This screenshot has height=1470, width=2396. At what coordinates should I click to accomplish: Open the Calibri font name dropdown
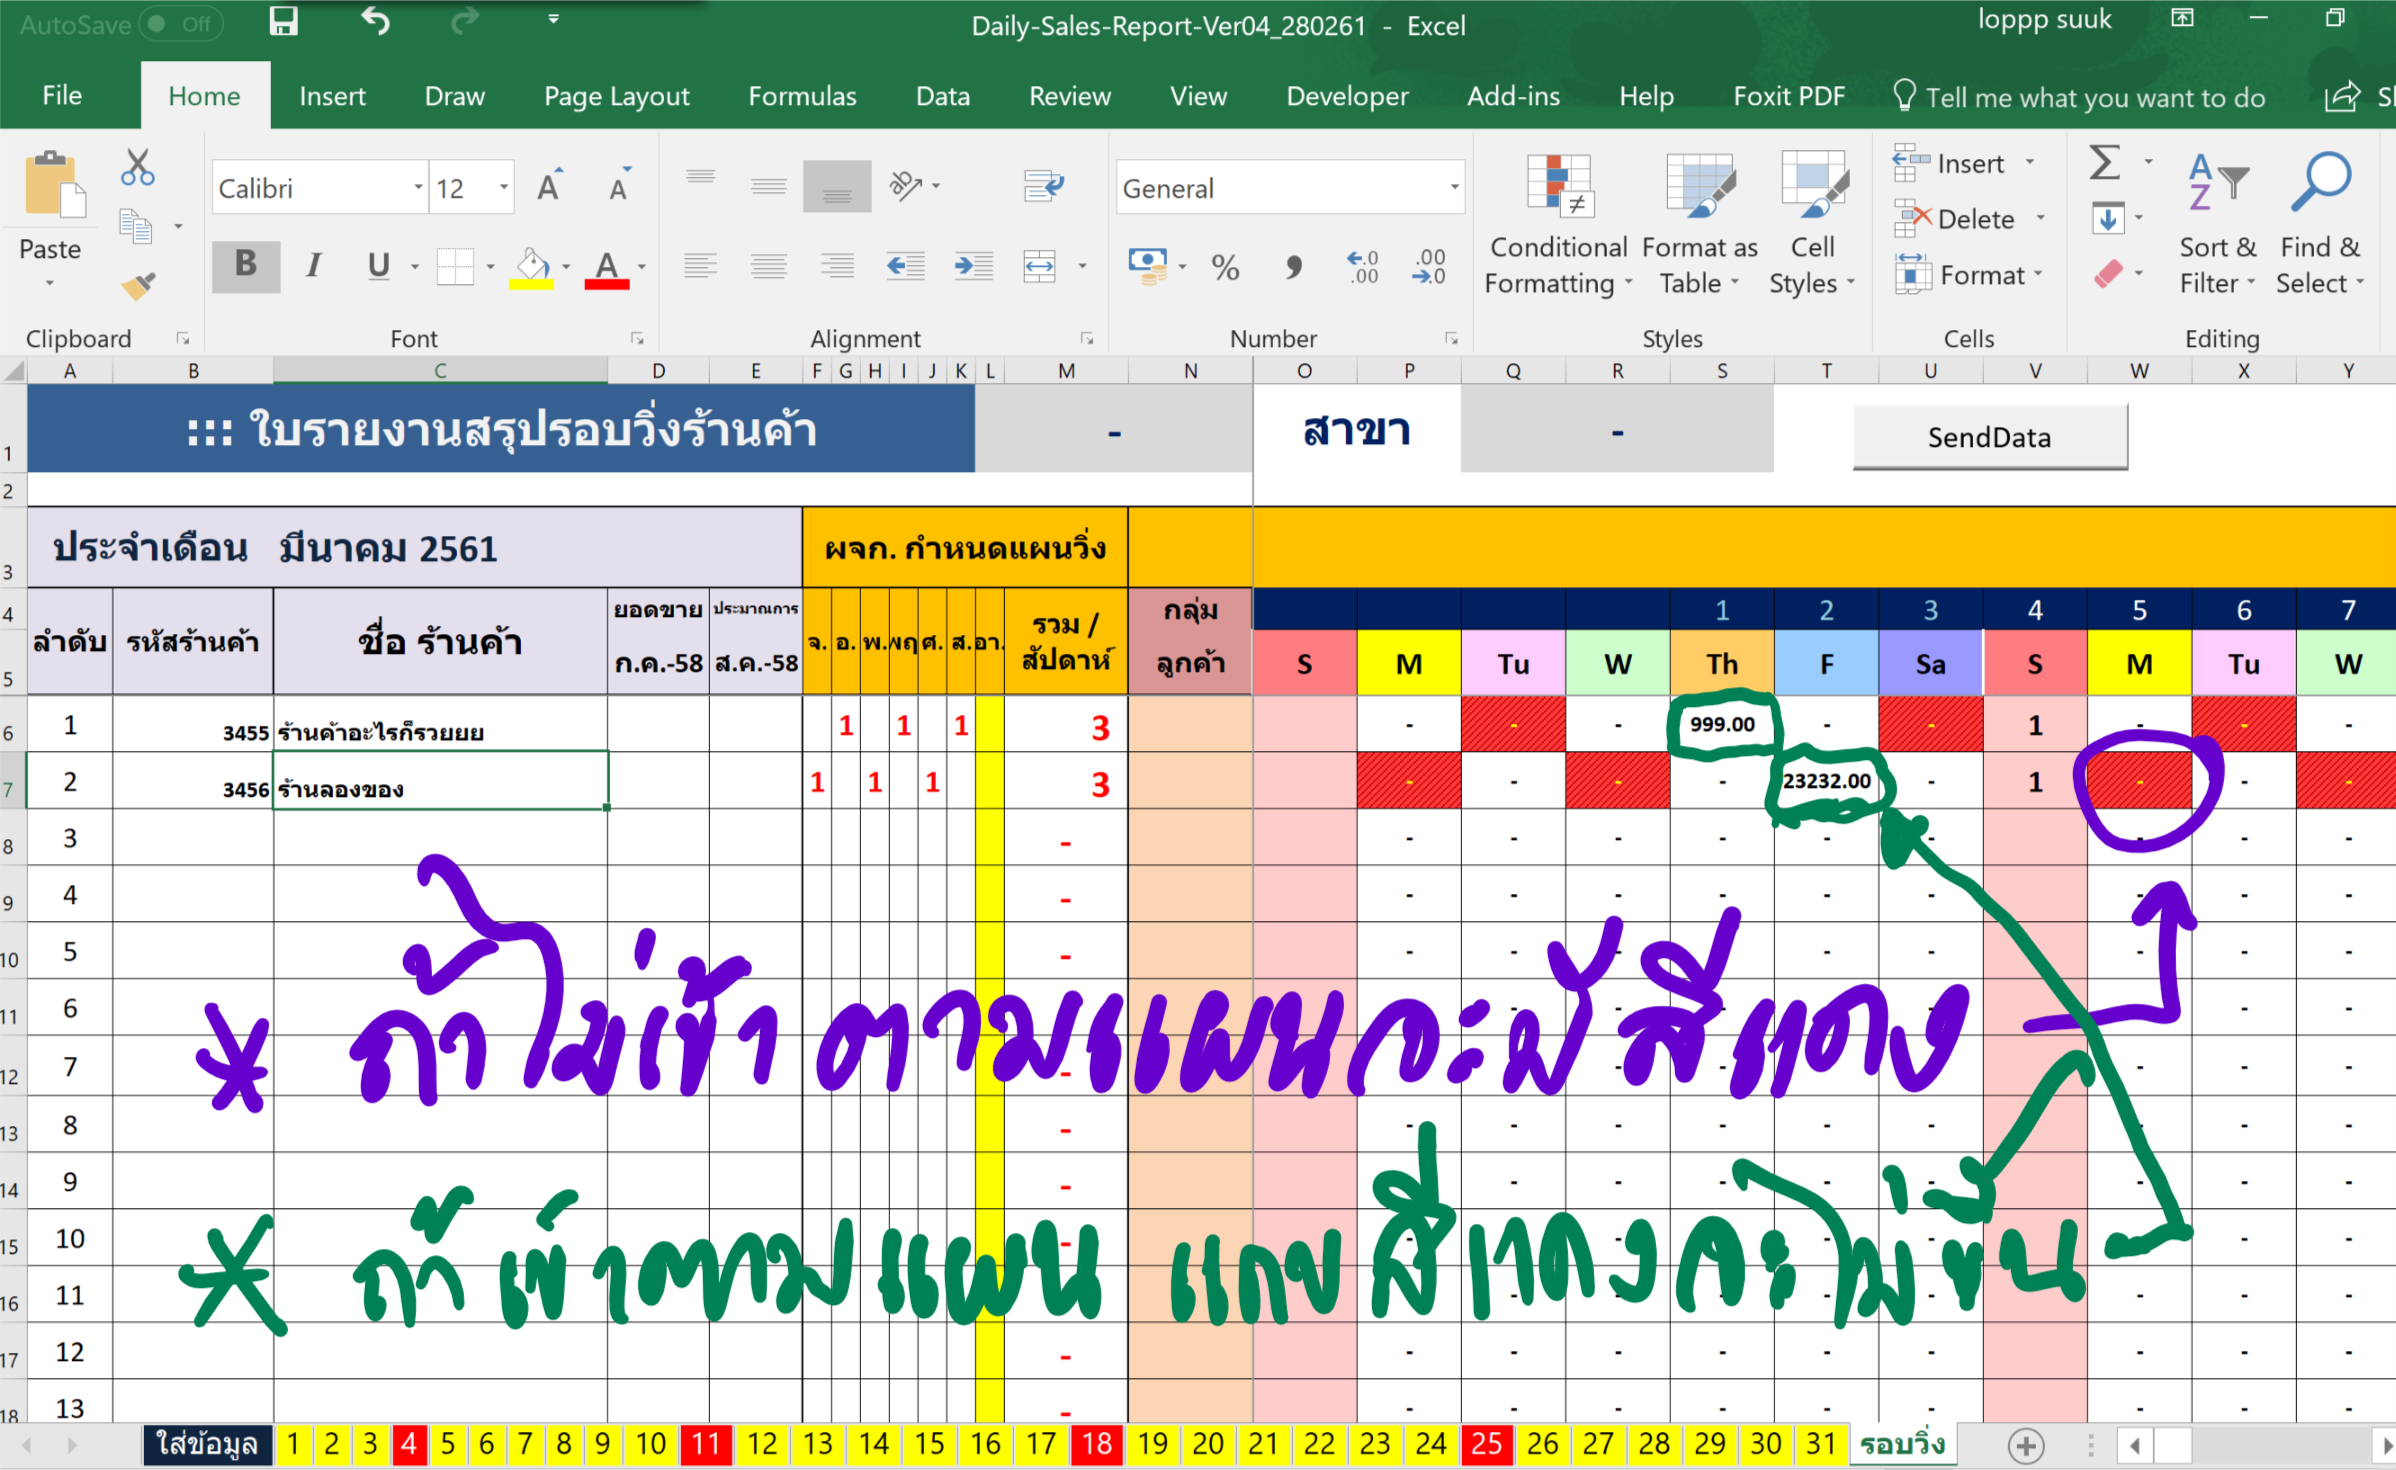(418, 188)
